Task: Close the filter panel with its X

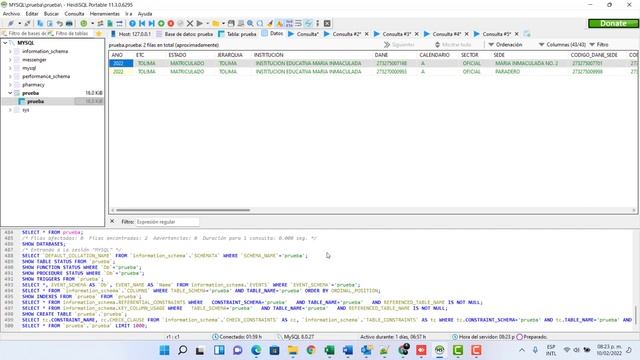Action: pyautogui.click(x=112, y=221)
